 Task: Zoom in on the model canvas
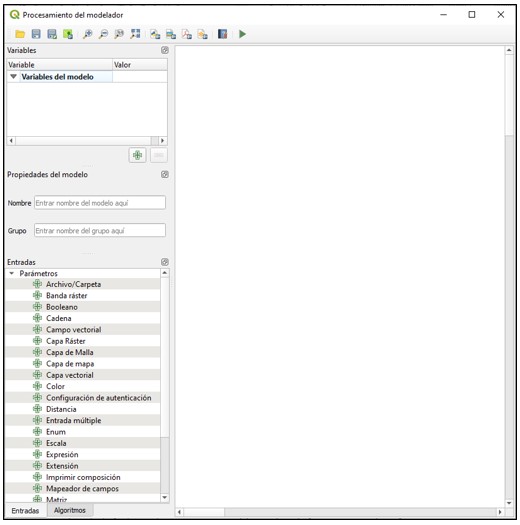[87, 34]
